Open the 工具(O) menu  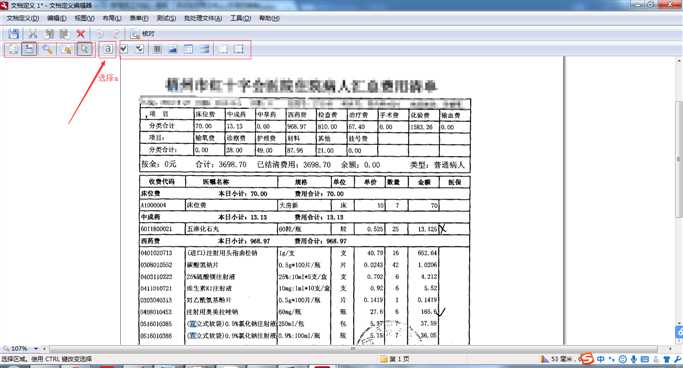click(240, 18)
